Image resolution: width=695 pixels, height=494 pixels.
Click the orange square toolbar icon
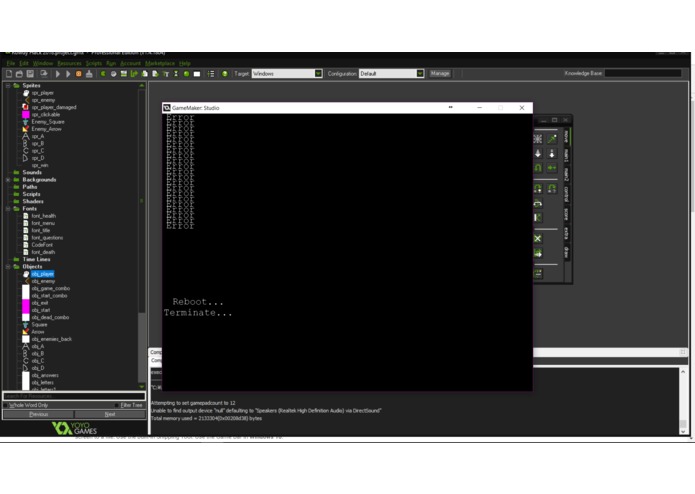click(78, 74)
